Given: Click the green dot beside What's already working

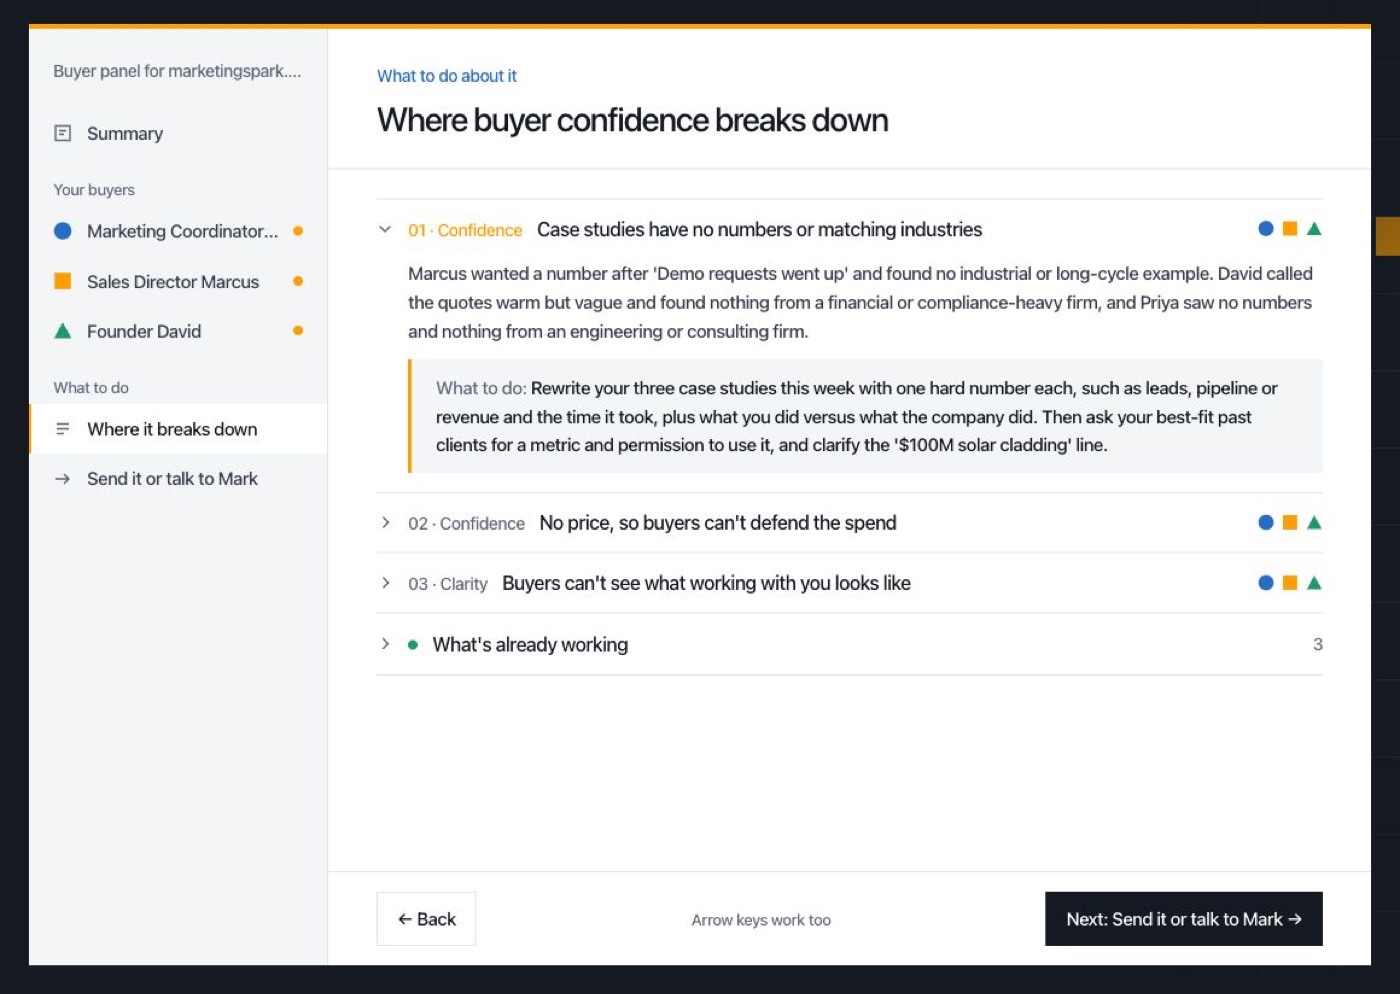Looking at the screenshot, I should pos(413,645).
